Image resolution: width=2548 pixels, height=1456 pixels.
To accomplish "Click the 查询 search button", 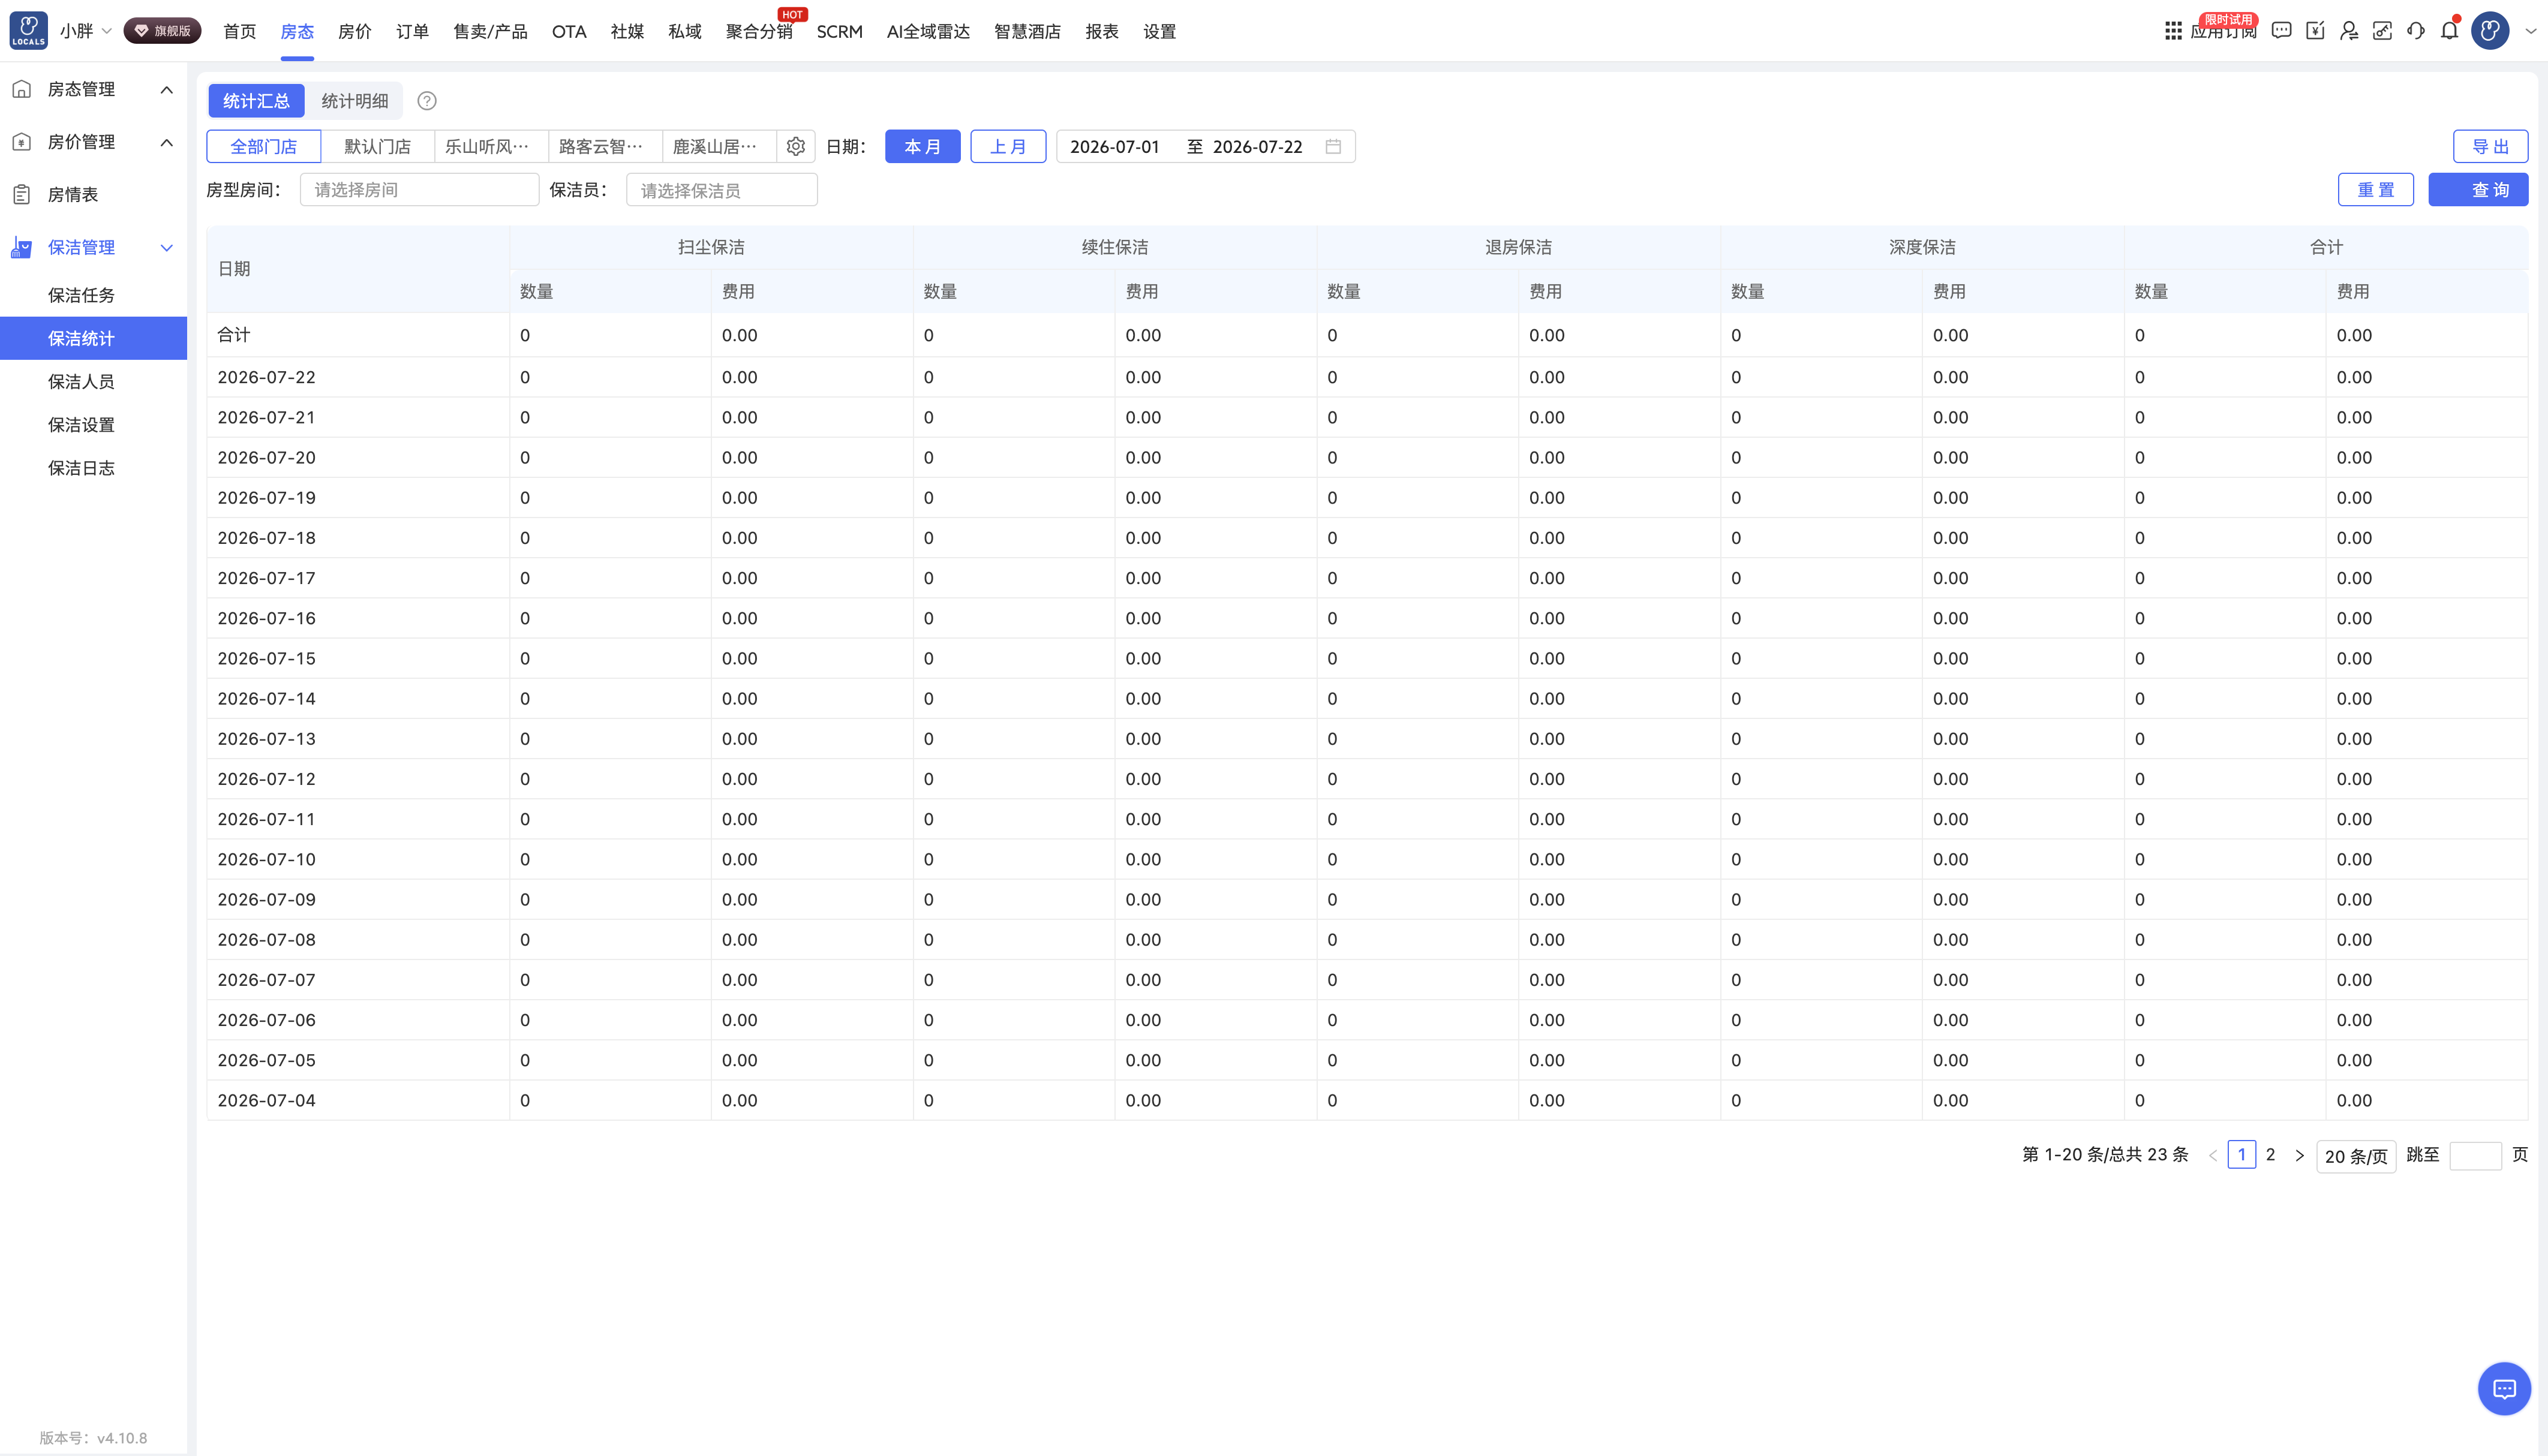I will (2478, 190).
